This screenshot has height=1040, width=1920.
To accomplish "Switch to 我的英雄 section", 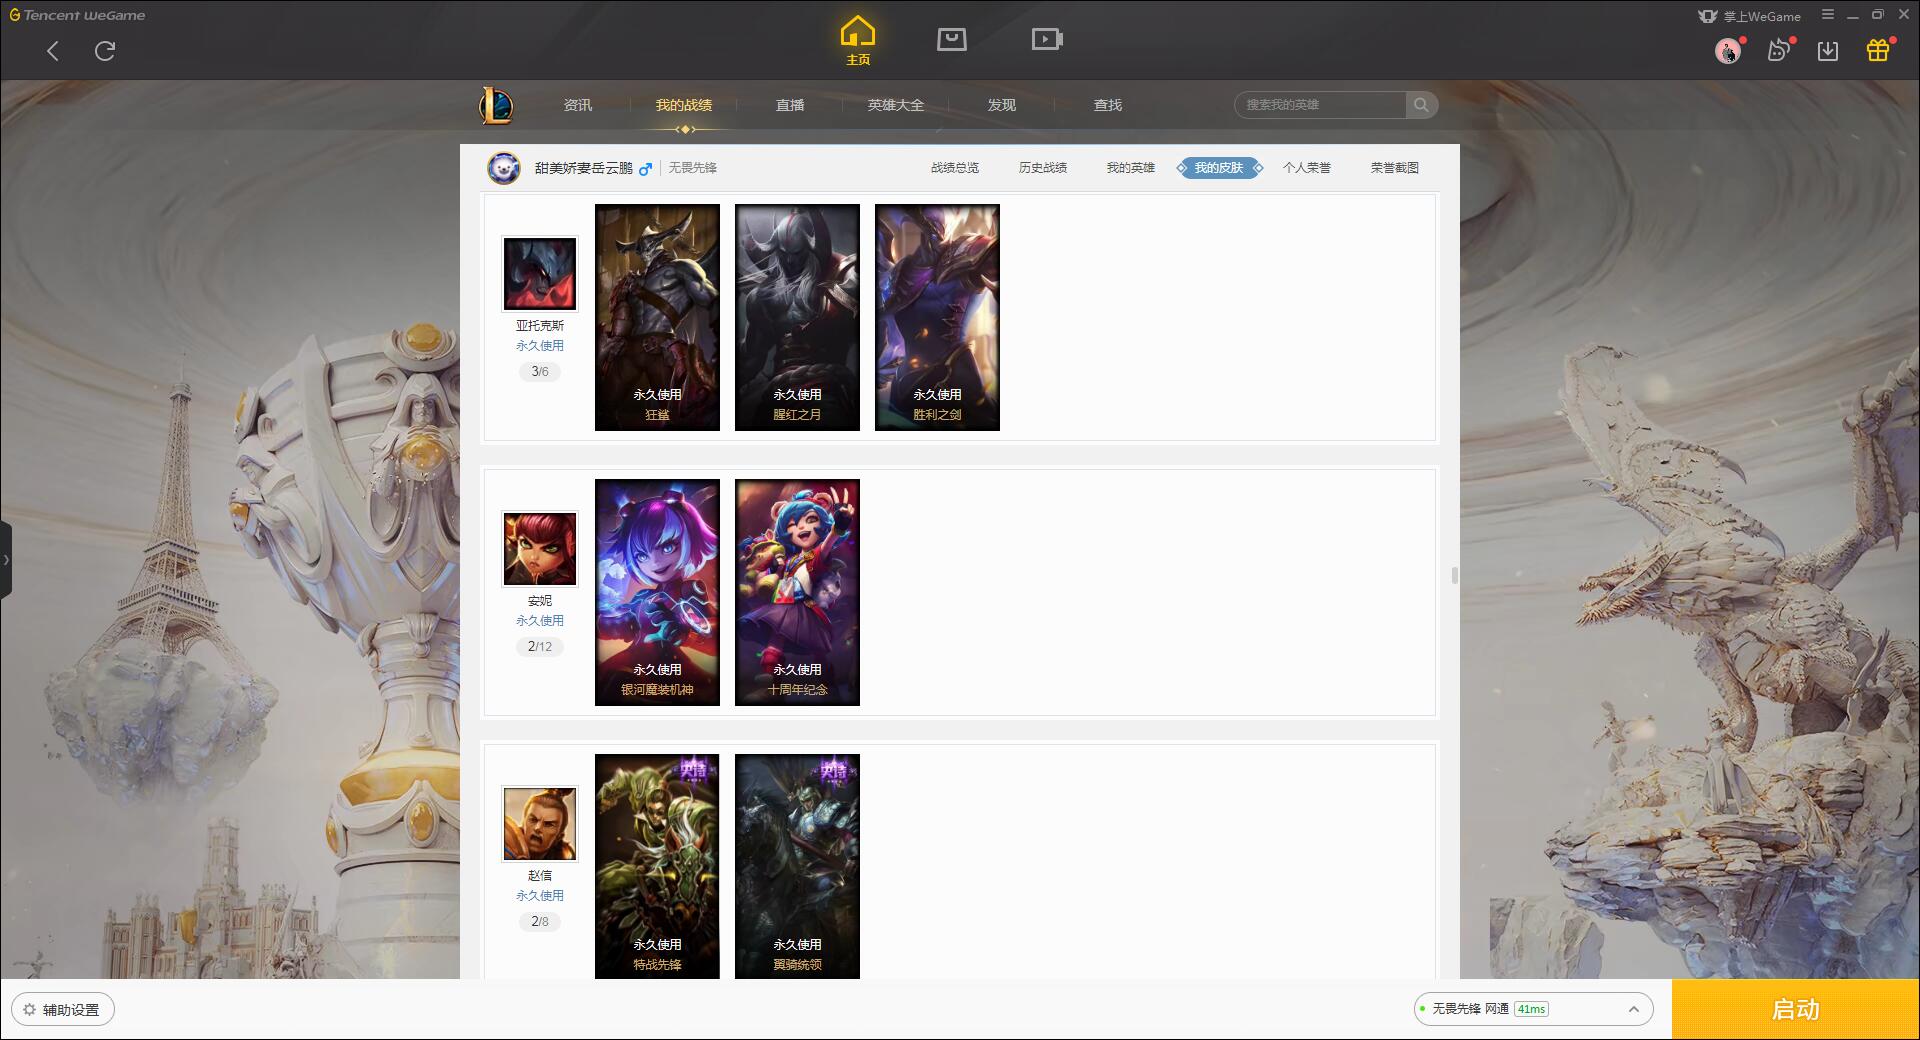I will point(1131,168).
